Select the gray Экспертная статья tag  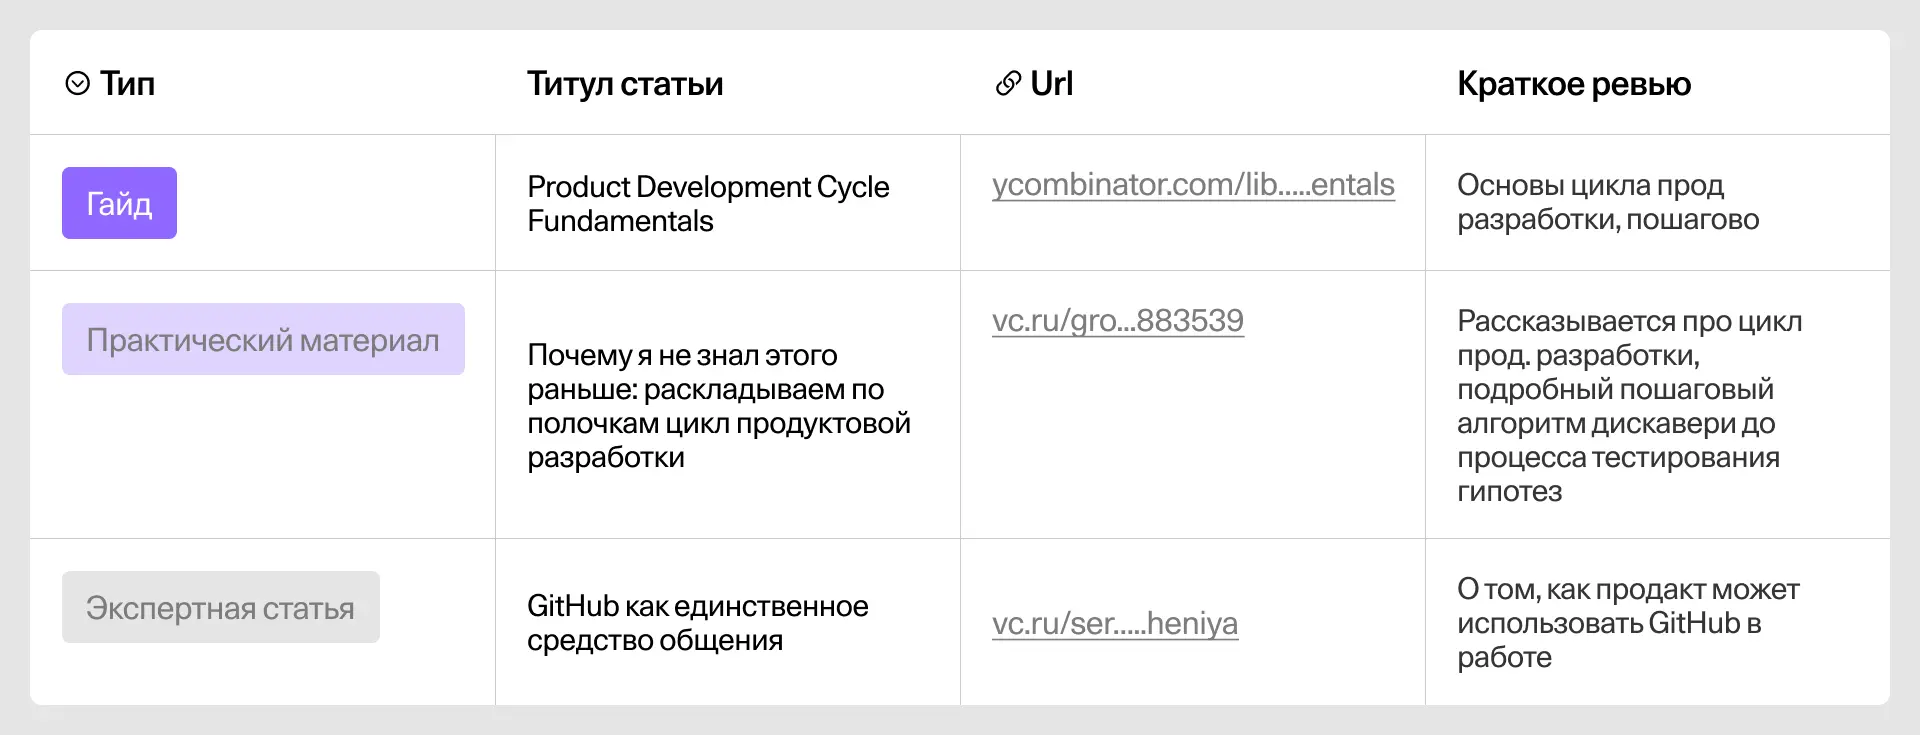tap(220, 606)
